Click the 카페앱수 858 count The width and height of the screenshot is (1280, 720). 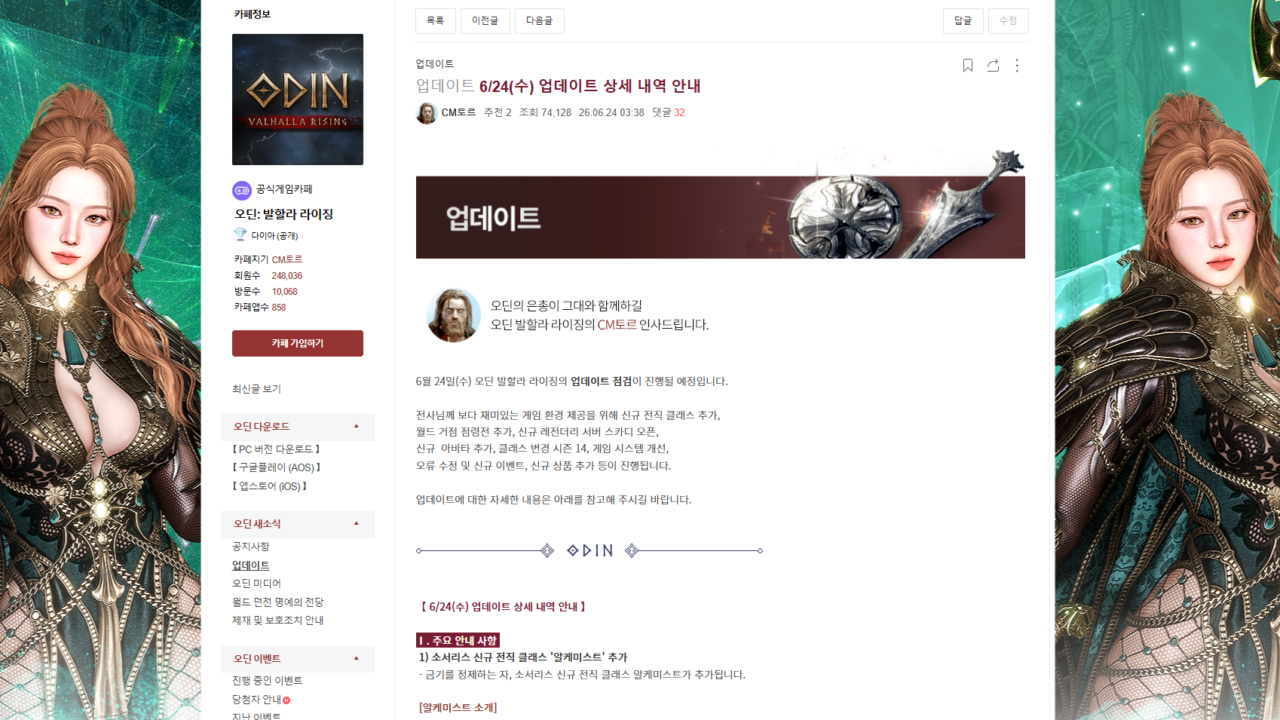point(260,308)
